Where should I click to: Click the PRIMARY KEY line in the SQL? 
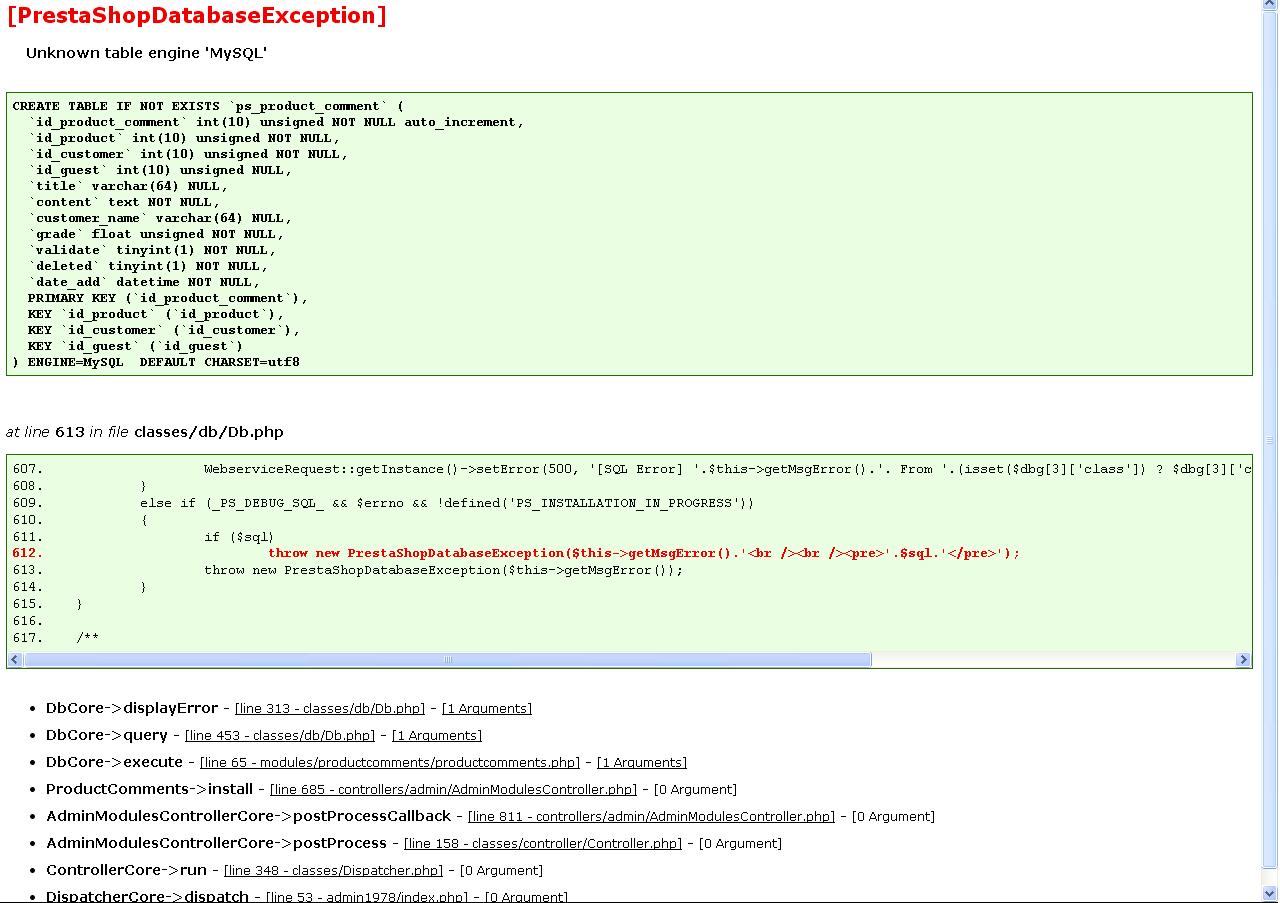168,298
